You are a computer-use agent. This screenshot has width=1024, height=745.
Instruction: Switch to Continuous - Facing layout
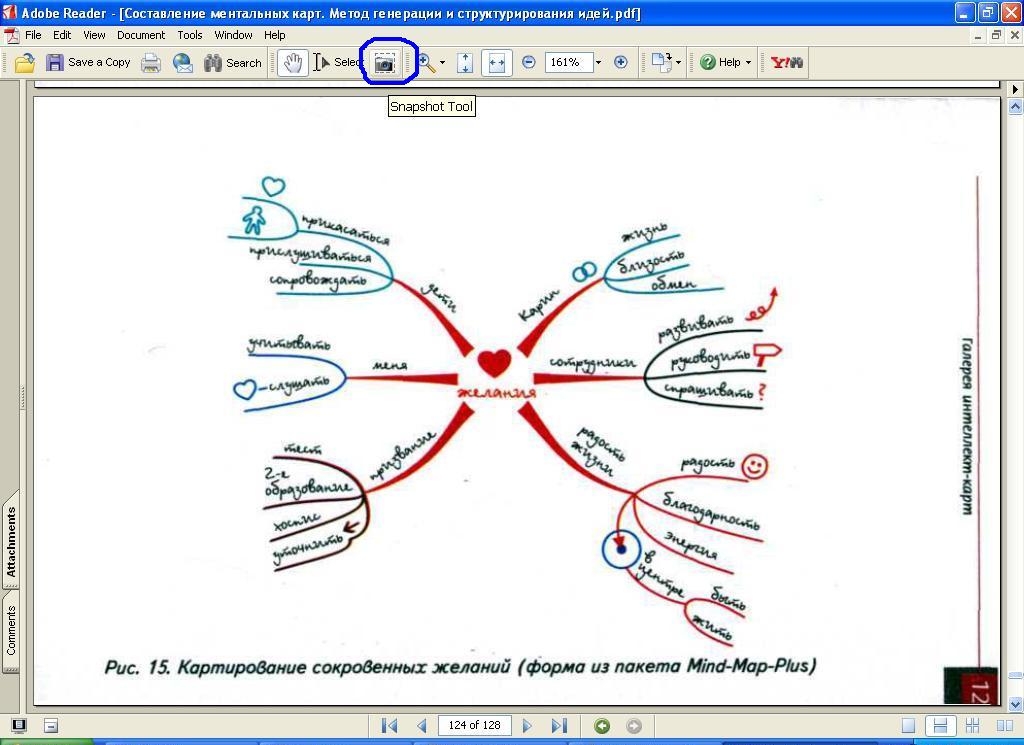[x=972, y=726]
